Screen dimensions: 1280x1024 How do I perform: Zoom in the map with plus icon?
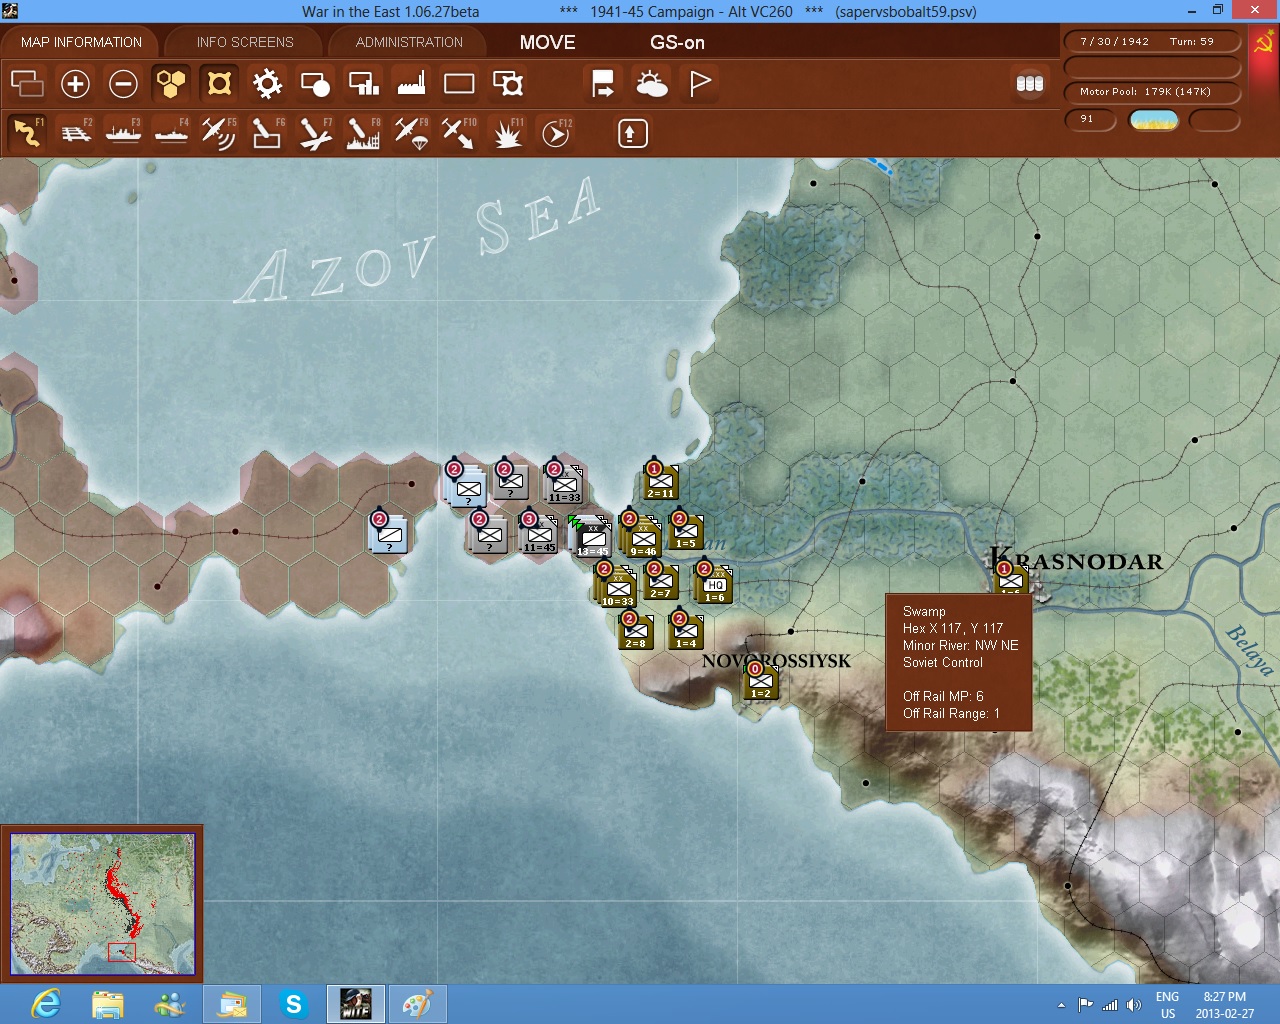click(75, 83)
